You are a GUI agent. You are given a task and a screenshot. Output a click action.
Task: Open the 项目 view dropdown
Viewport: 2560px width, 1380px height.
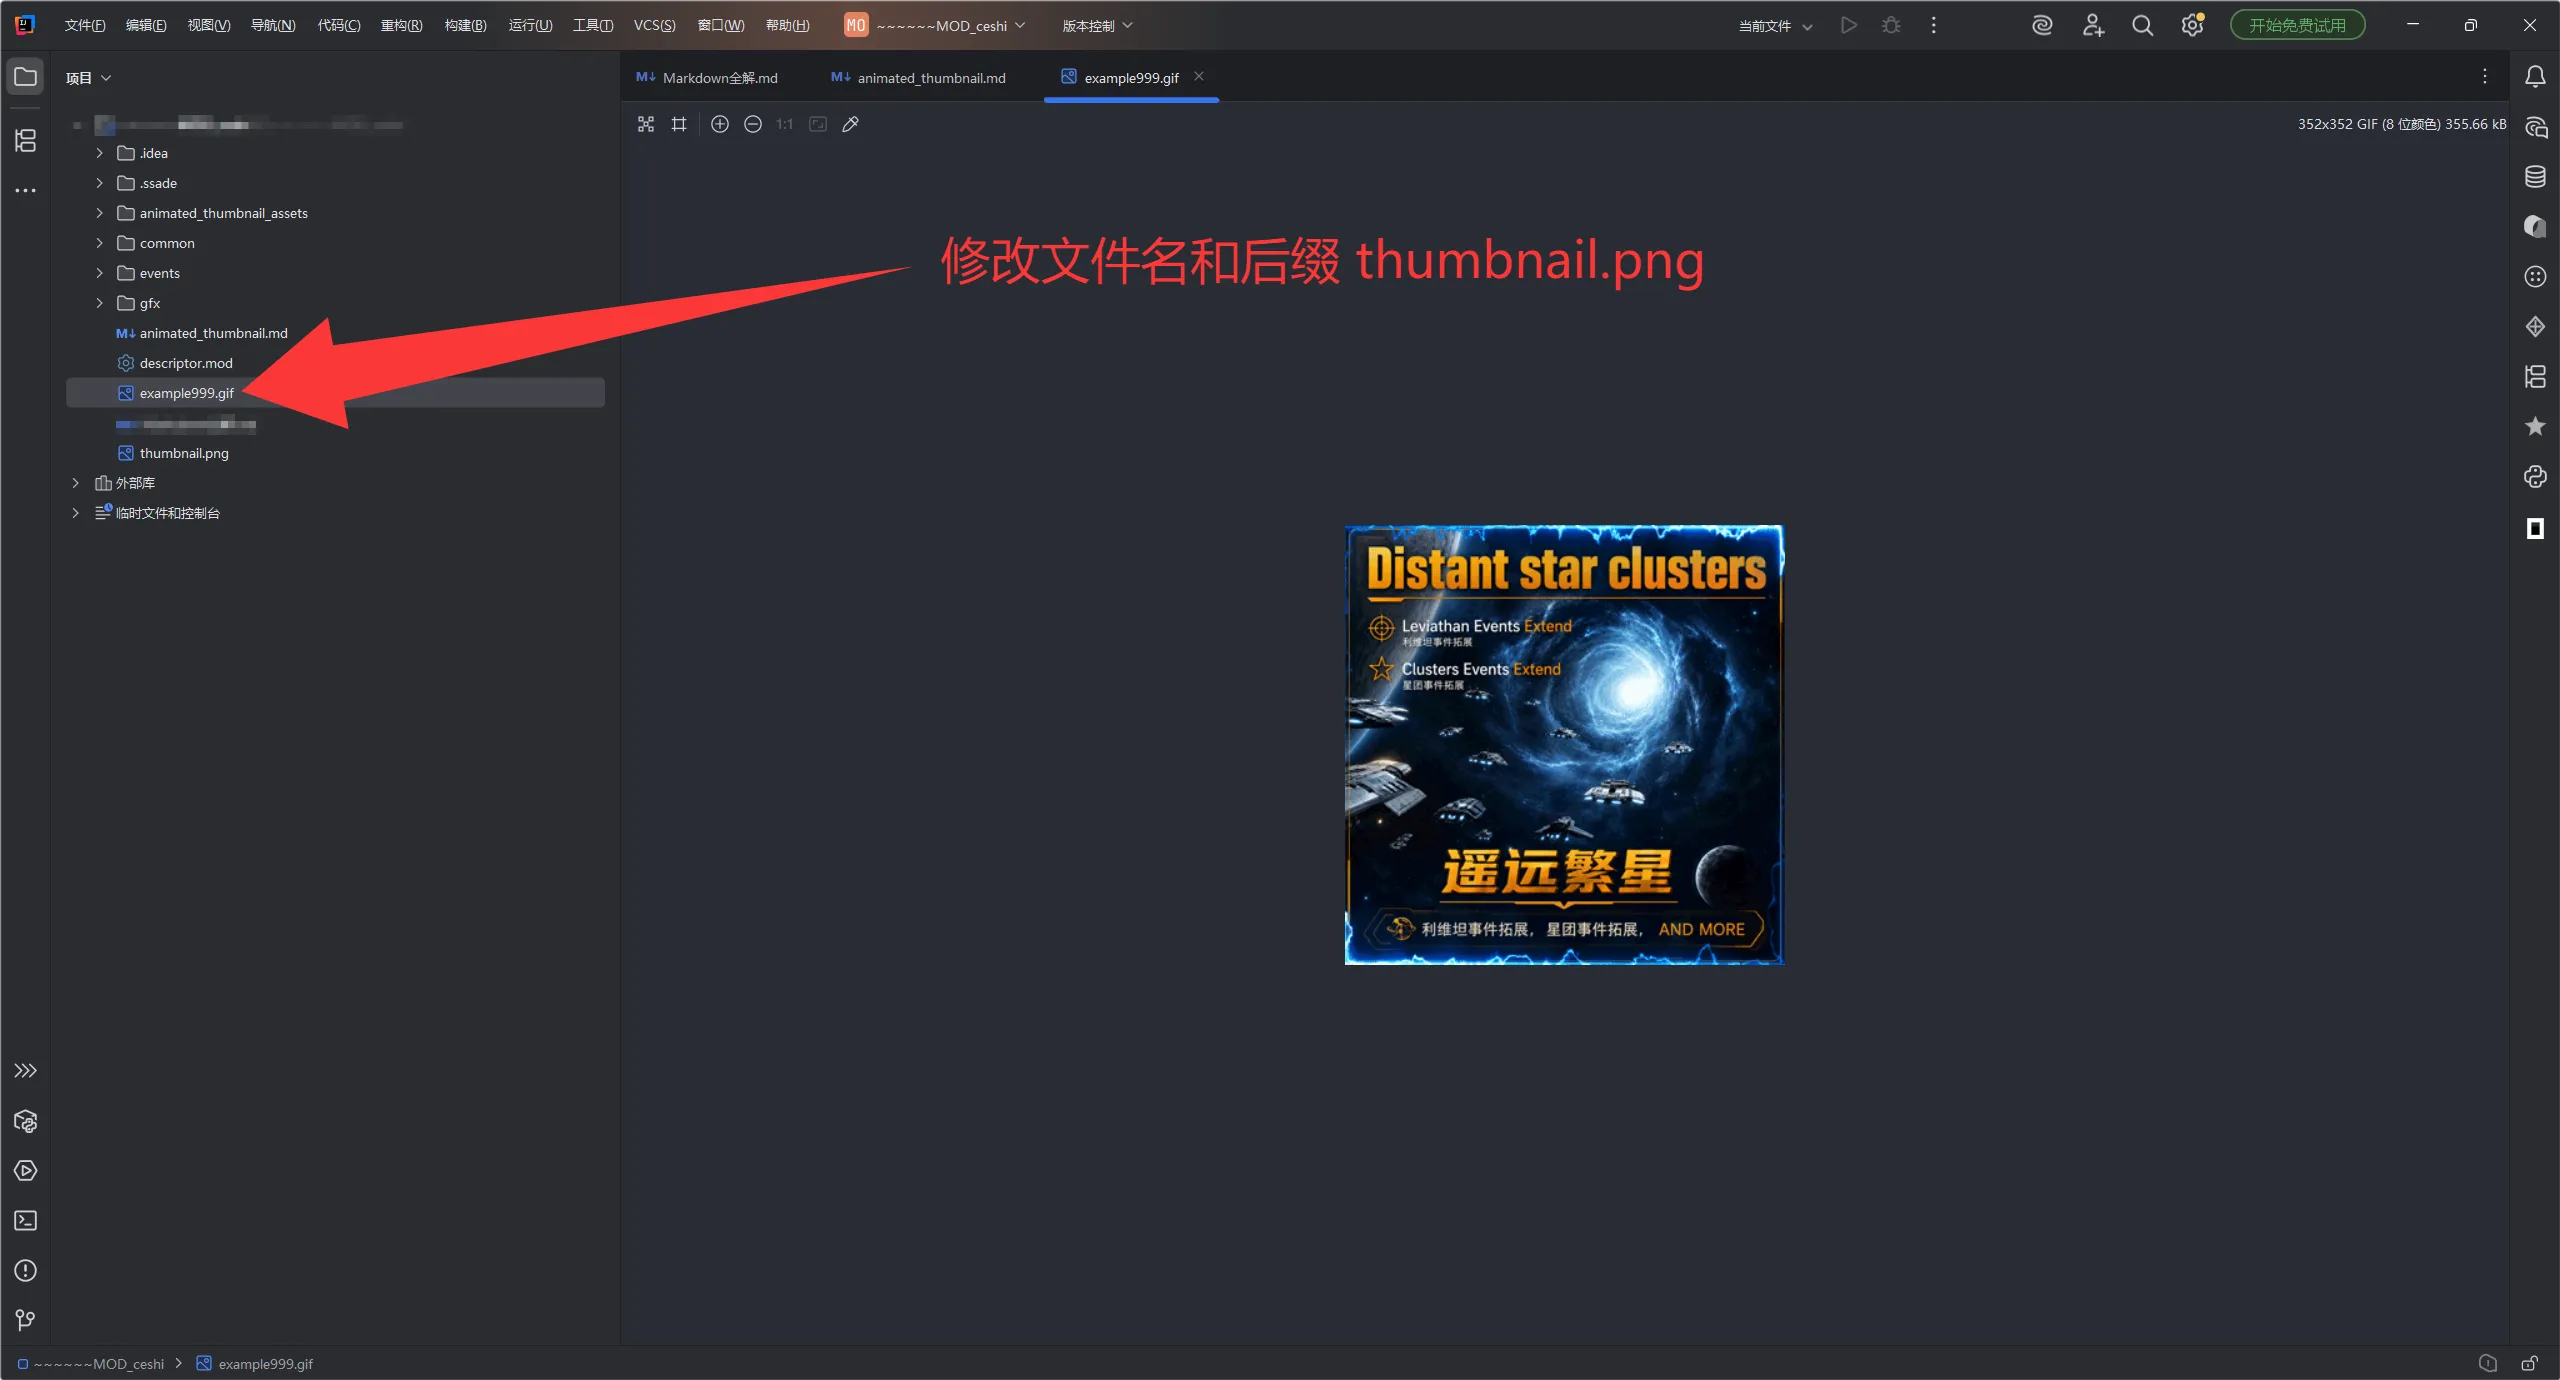88,78
